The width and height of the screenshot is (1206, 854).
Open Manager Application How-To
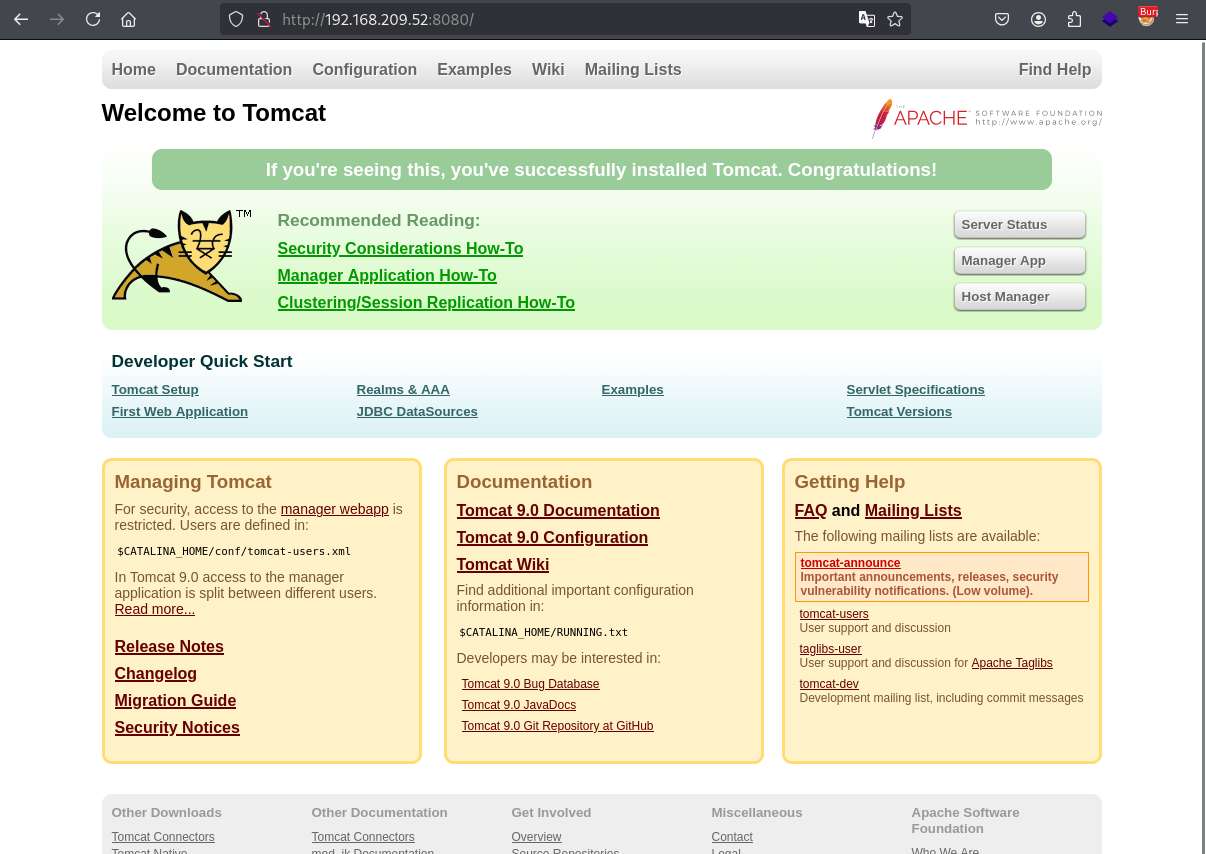click(387, 276)
